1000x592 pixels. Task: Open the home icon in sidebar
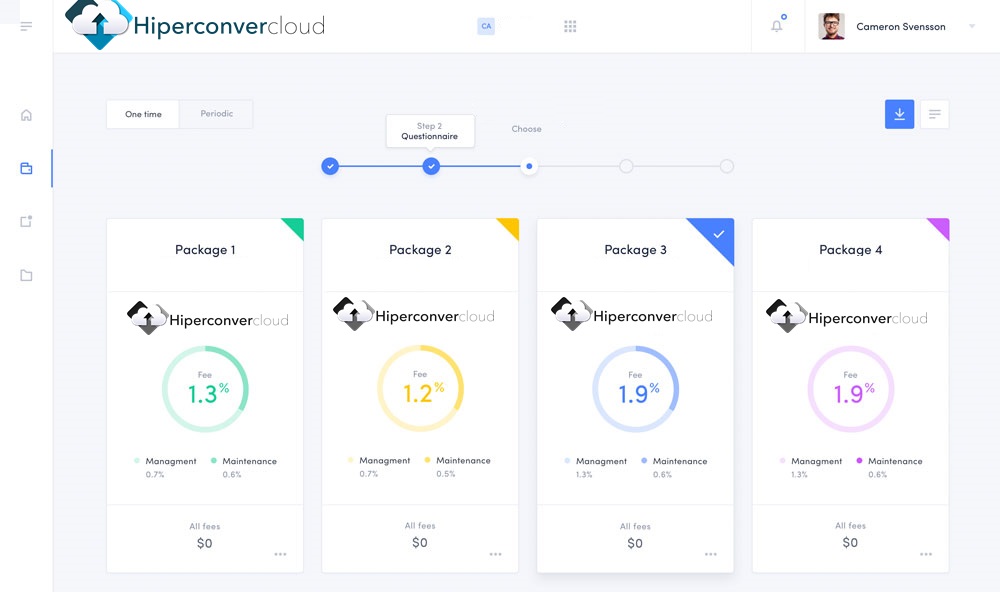click(x=26, y=115)
